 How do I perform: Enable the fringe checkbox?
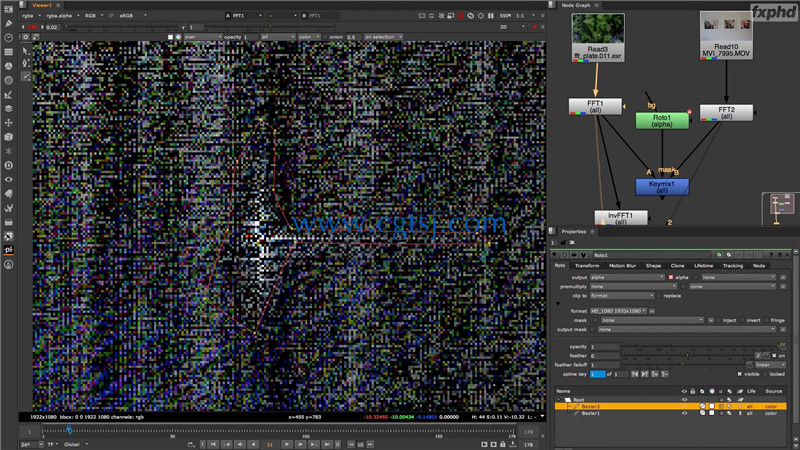[x=767, y=320]
